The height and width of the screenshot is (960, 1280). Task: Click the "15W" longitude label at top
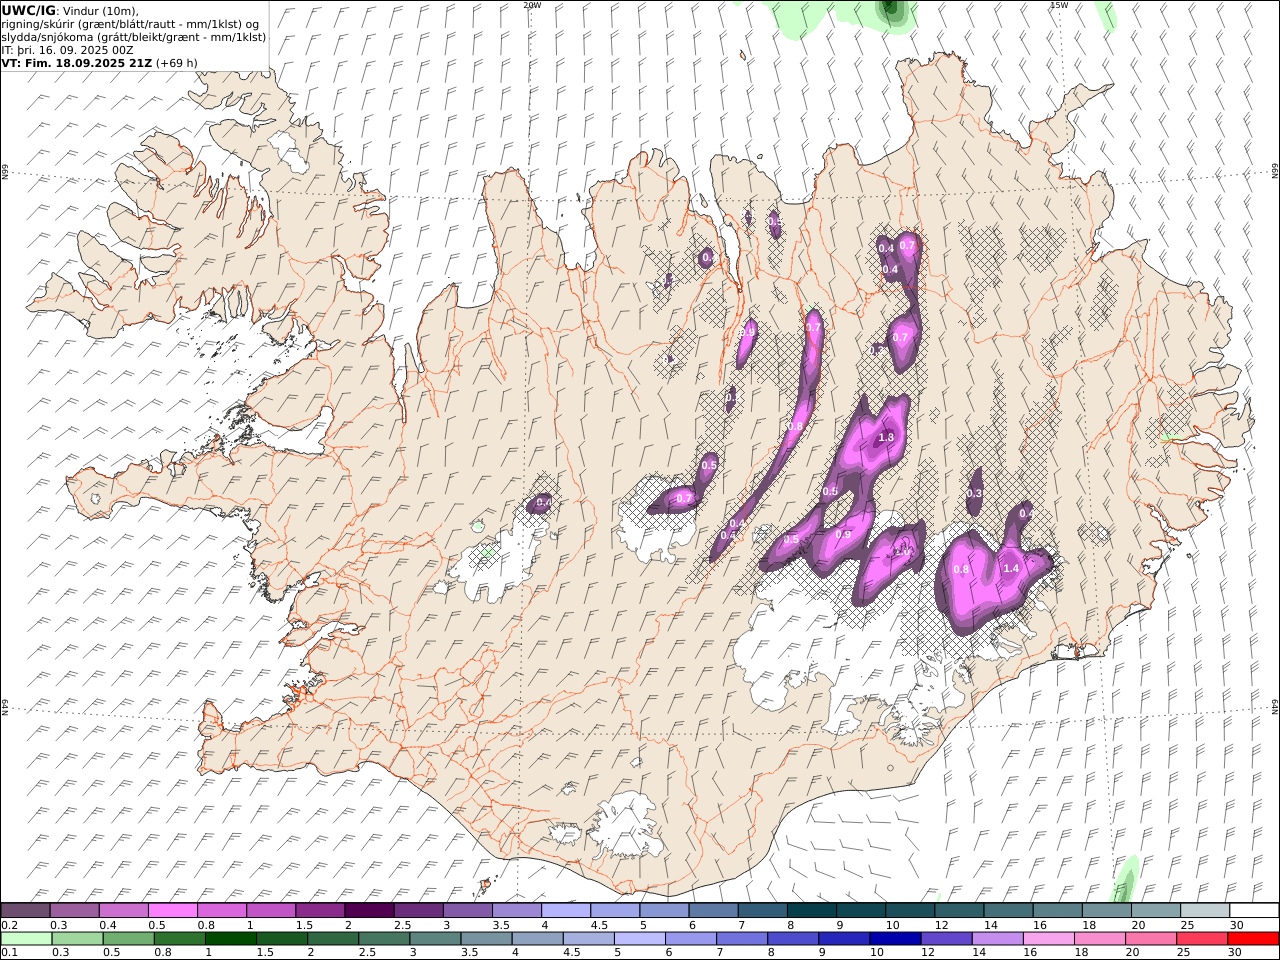(x=1059, y=5)
